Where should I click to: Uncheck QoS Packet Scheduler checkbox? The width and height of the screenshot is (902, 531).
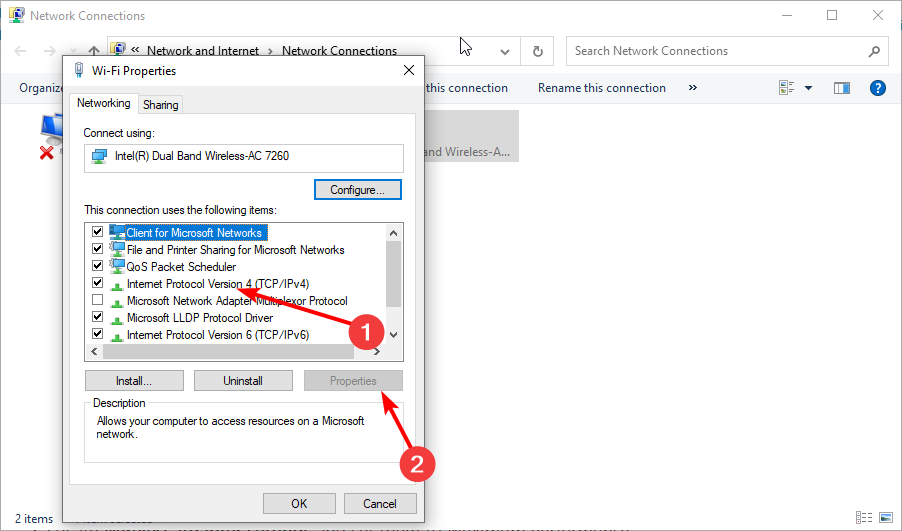[97, 266]
